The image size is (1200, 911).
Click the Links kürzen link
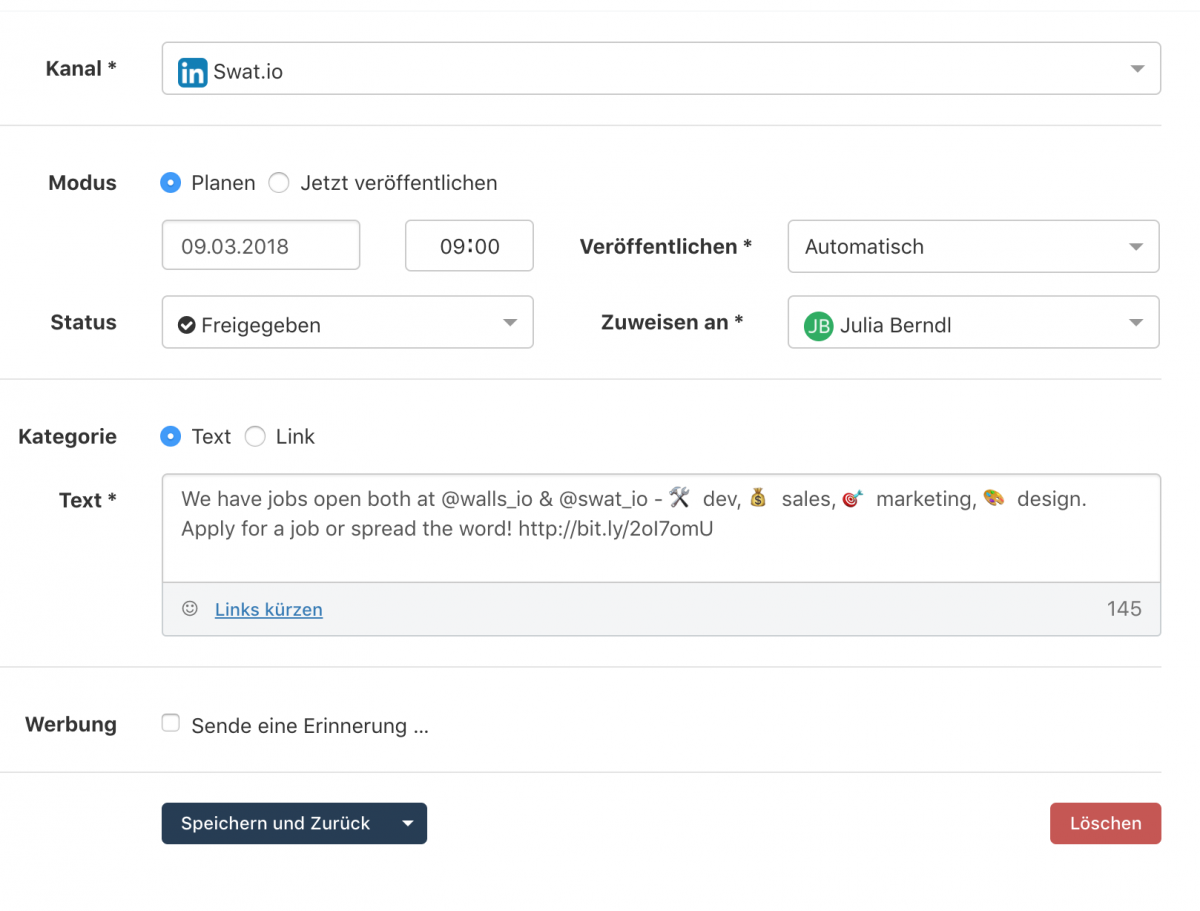point(269,609)
